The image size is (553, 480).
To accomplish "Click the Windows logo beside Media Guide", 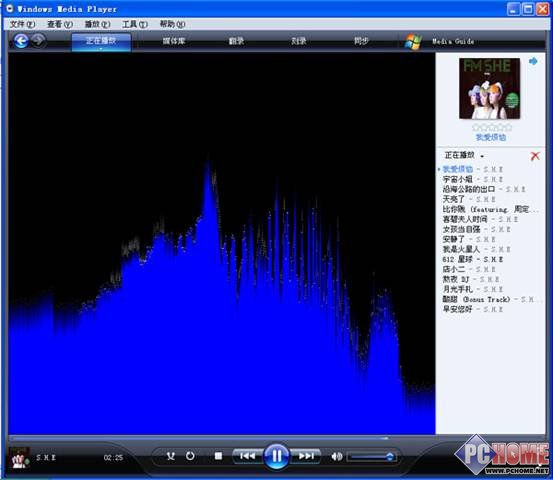I will tap(413, 42).
